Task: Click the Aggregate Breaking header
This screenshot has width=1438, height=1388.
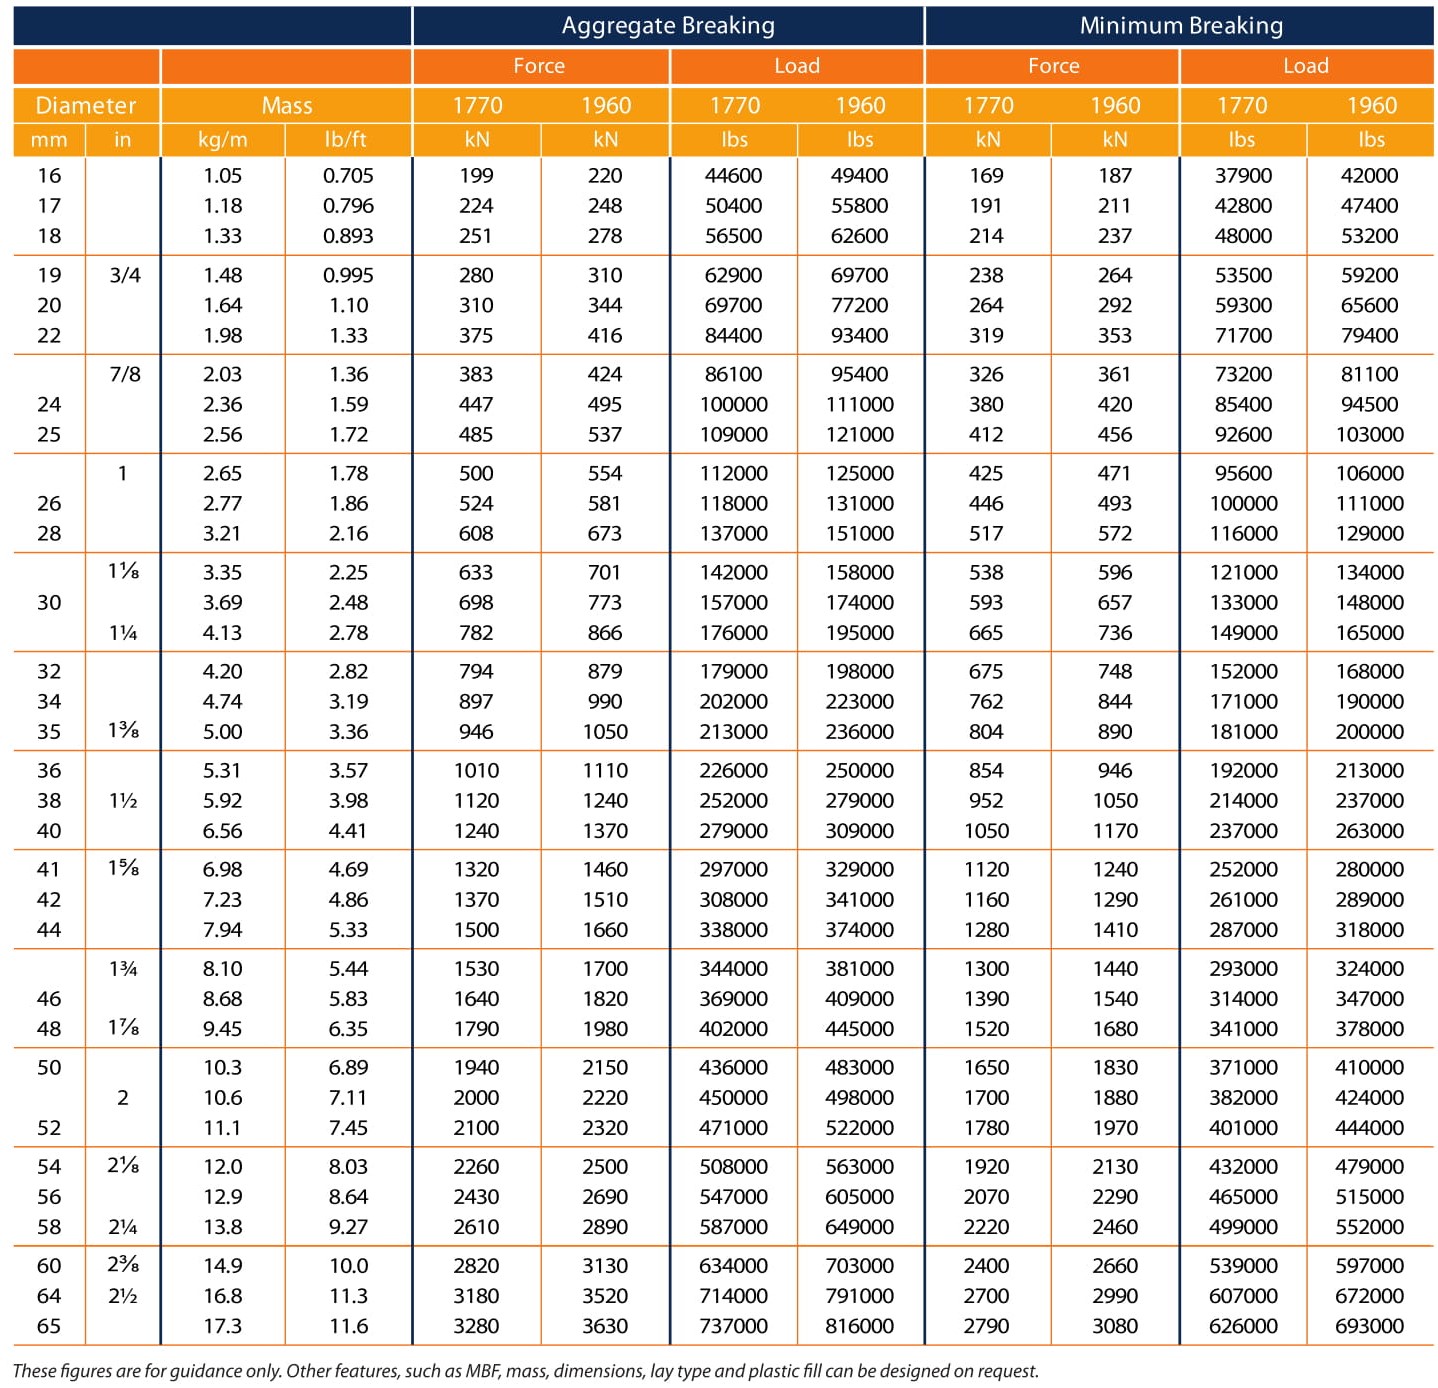Action: pos(668,26)
